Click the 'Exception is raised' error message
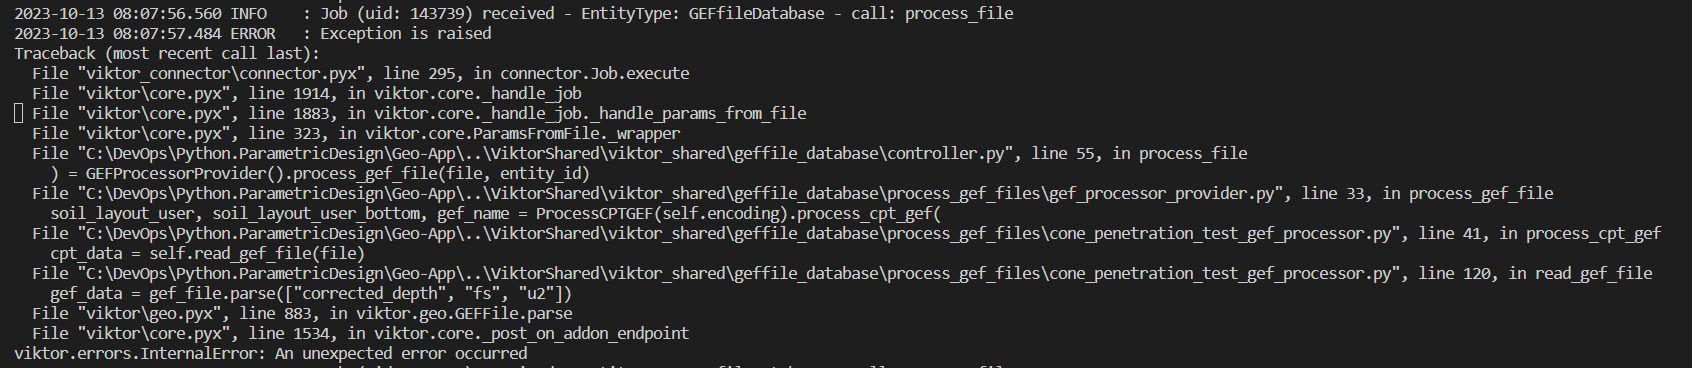1692x368 pixels. coord(406,33)
